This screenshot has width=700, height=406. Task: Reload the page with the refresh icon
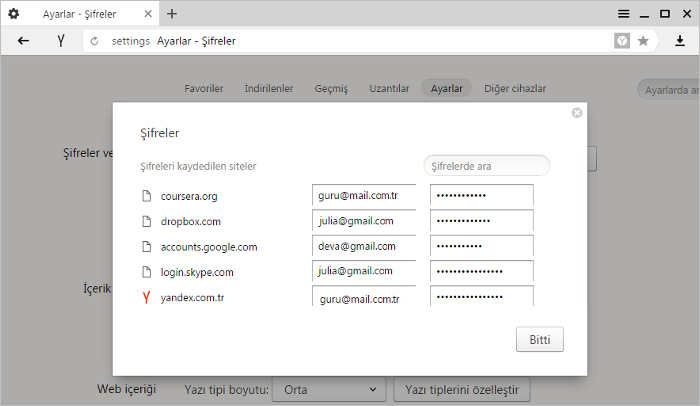[x=94, y=41]
